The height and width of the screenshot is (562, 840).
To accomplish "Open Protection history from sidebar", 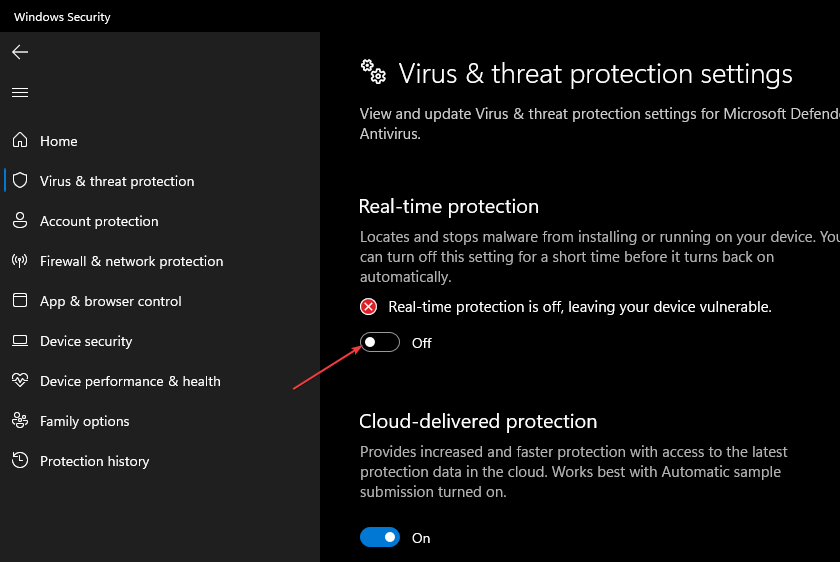I will (94, 461).
